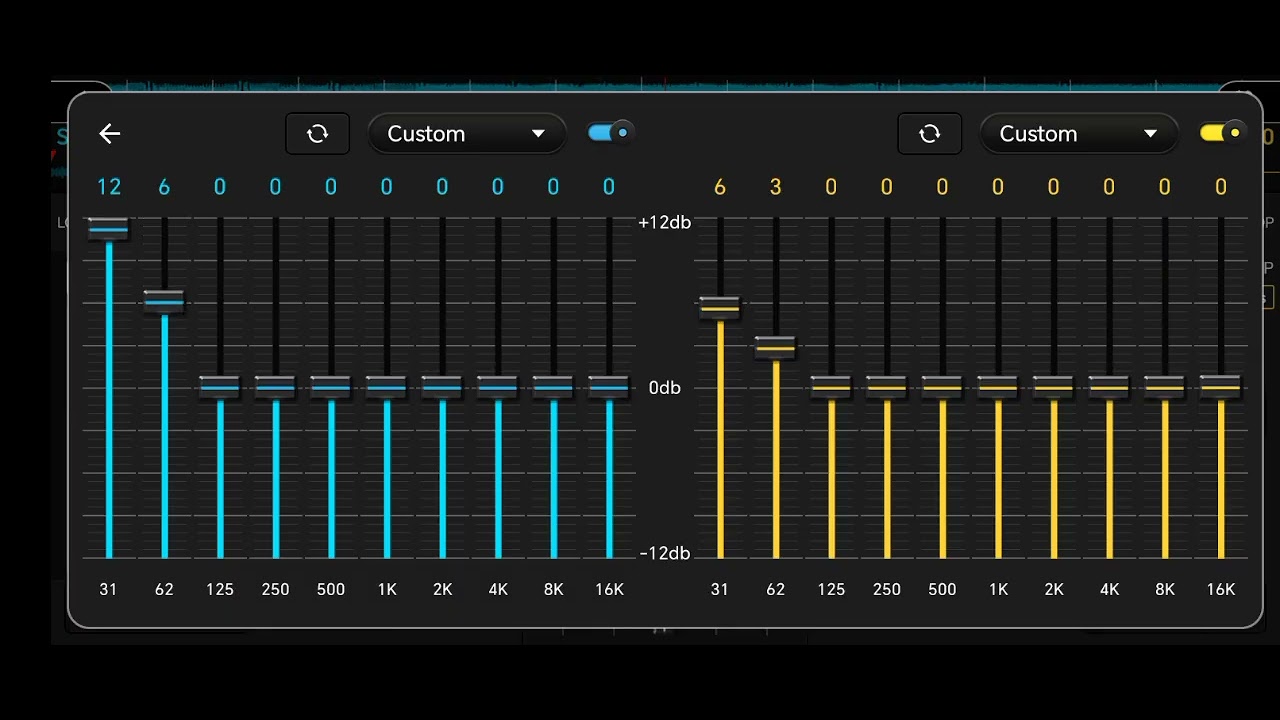Viewport: 1280px width, 720px height.
Task: Click the yellow 8K slider handle
Action: point(1165,387)
